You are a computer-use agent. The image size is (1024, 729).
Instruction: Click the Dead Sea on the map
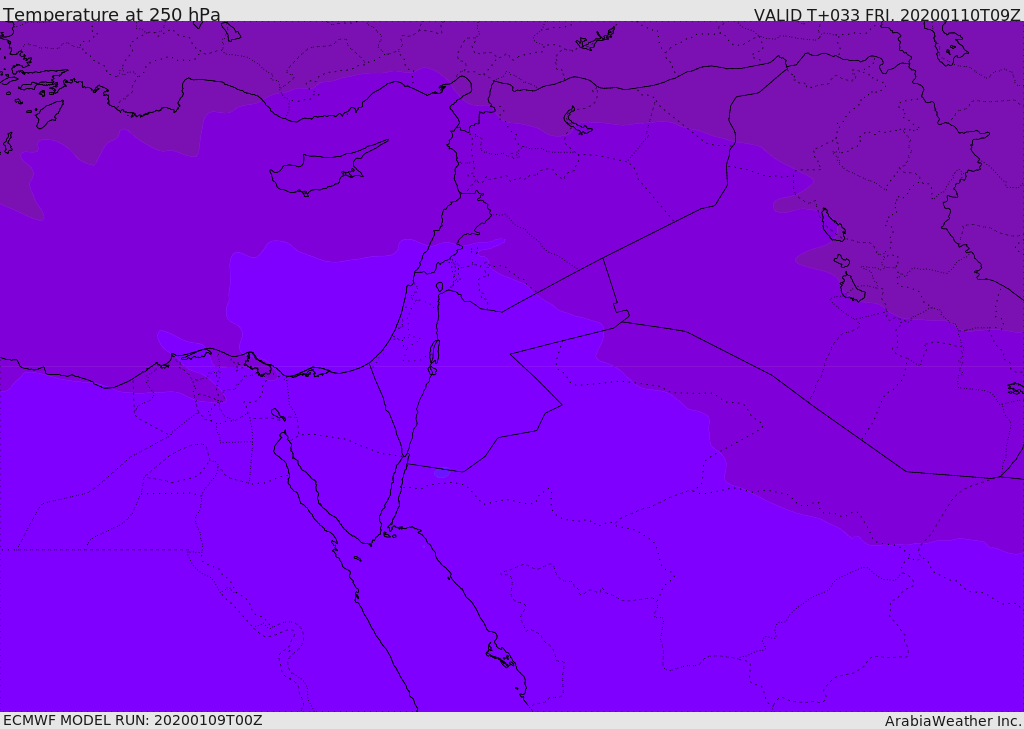click(x=434, y=356)
